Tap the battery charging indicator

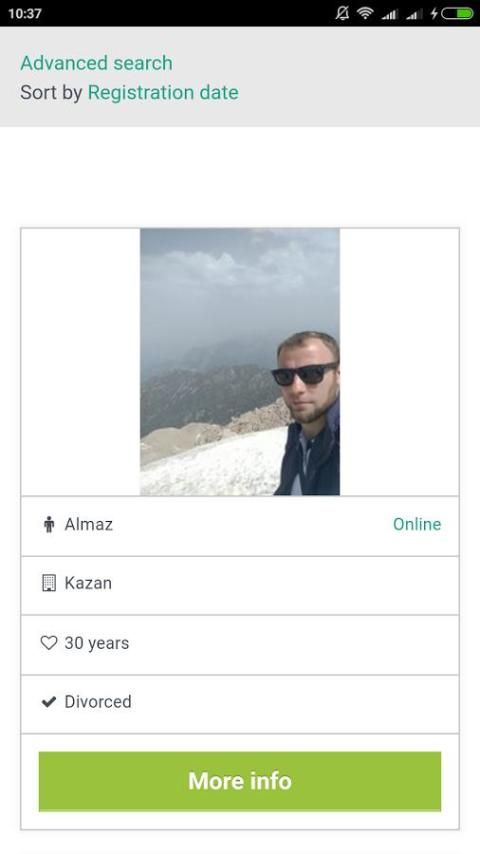[452, 13]
